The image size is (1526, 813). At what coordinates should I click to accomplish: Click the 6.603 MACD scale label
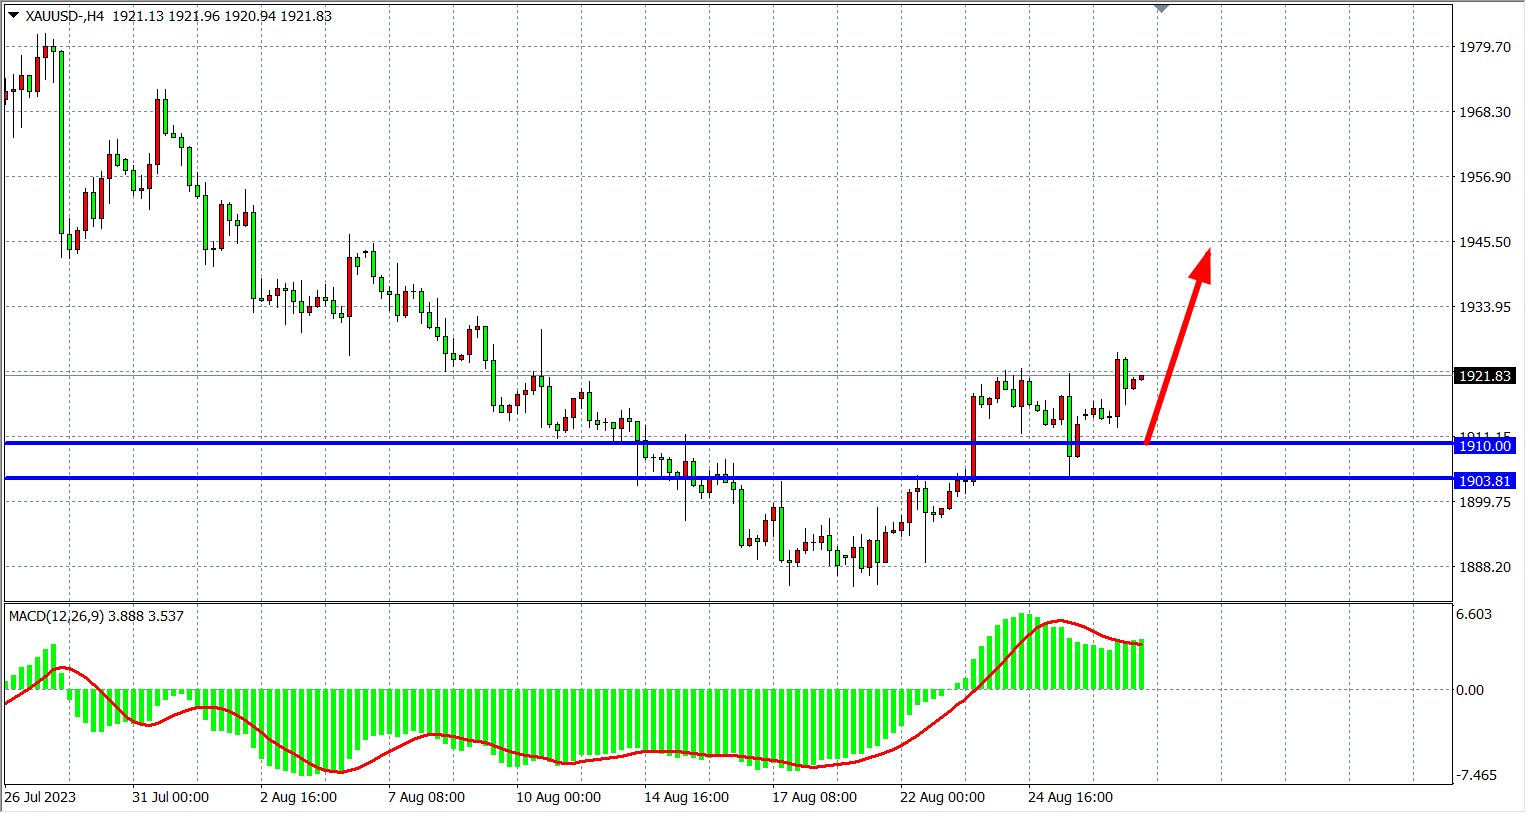(1473, 614)
